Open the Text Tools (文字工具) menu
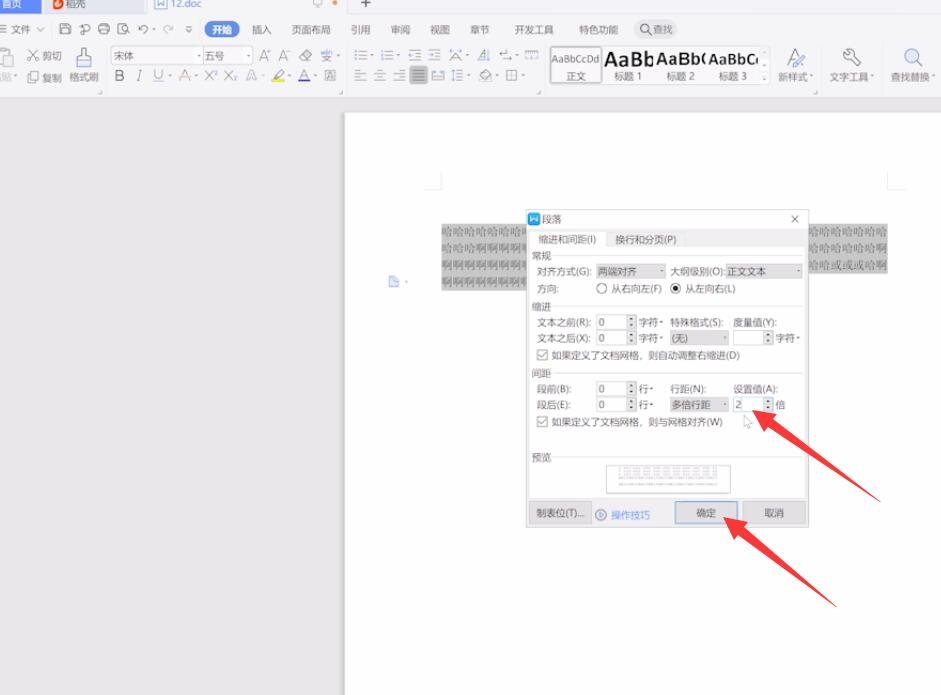Viewport: 941px width, 695px height. click(851, 65)
